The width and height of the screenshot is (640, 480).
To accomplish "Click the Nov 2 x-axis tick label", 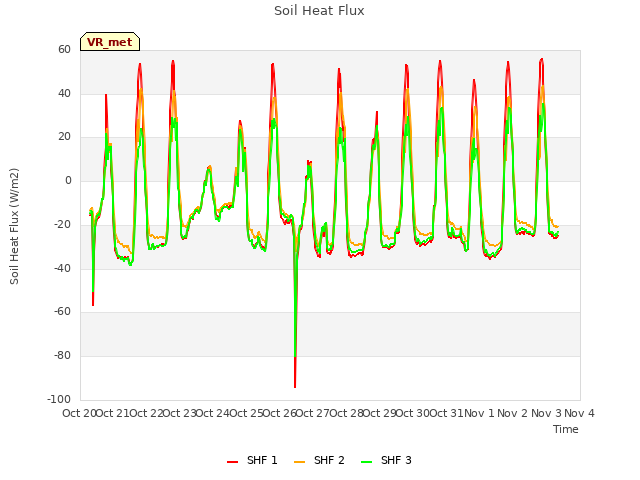I will point(513,413).
